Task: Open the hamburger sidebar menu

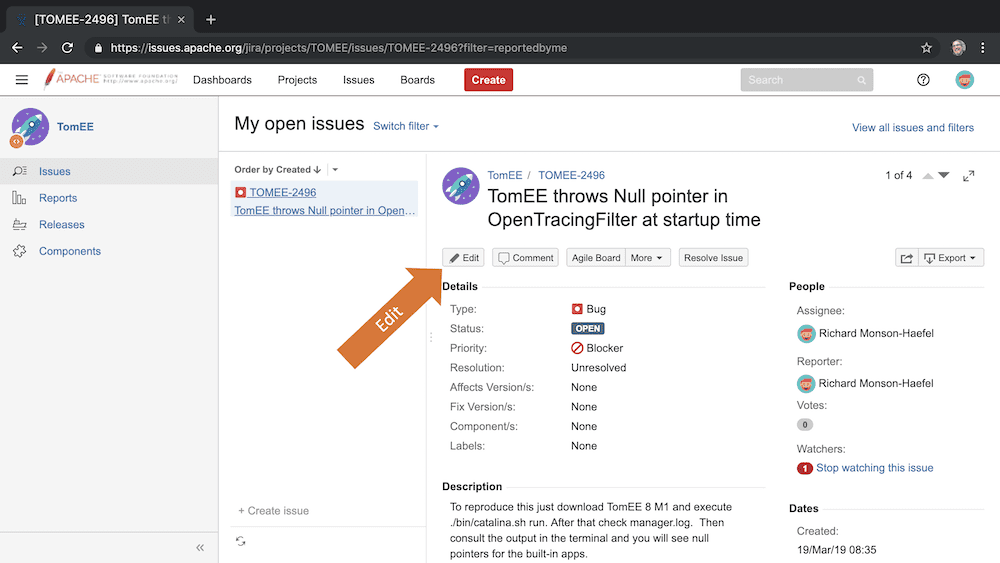Action: pos(22,80)
